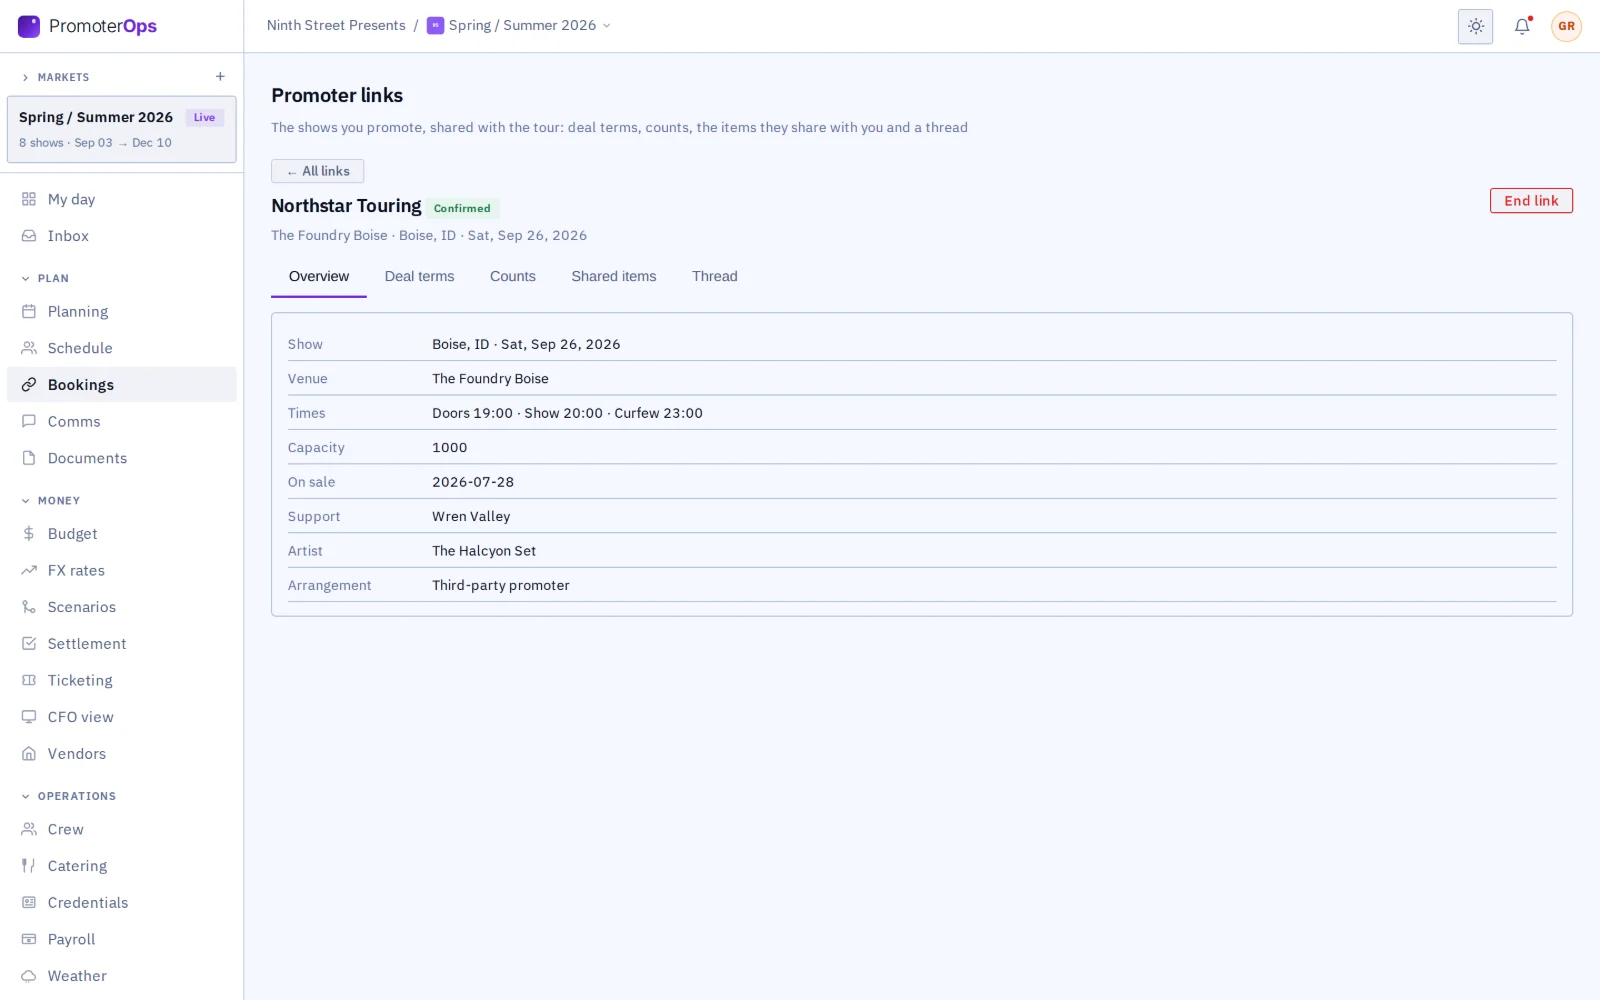Click the Confirmed status badge
This screenshot has height=1000, width=1600.
[x=462, y=208]
